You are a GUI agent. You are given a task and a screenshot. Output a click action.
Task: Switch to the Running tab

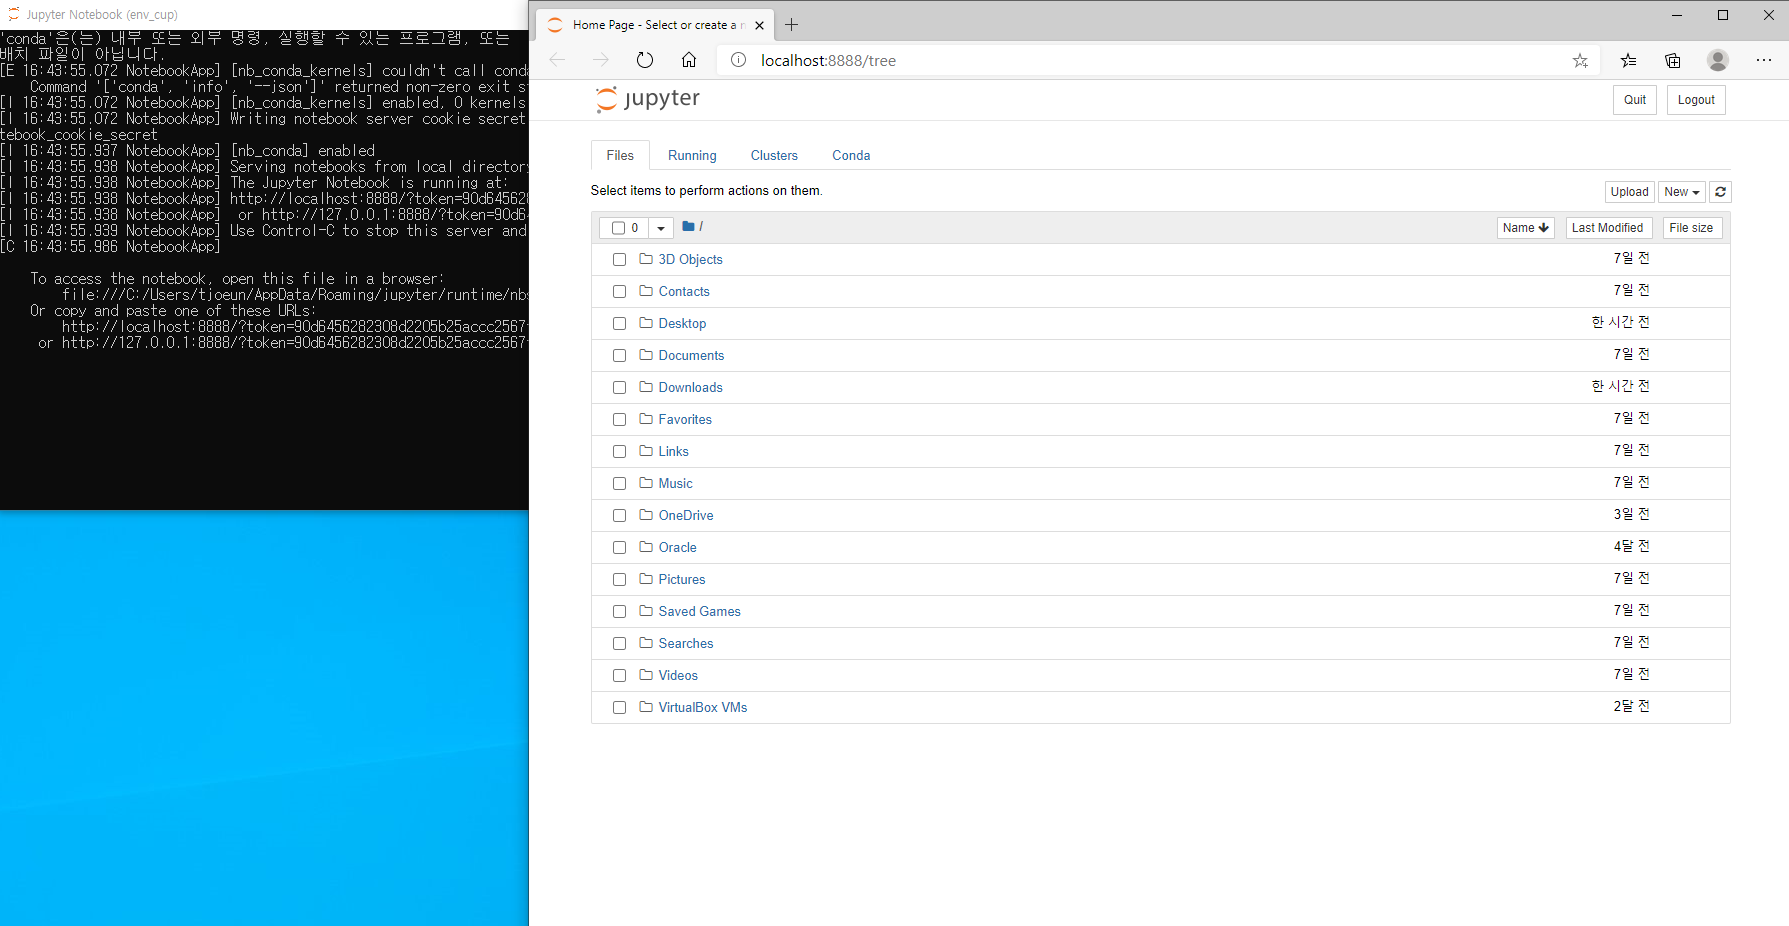coord(692,155)
